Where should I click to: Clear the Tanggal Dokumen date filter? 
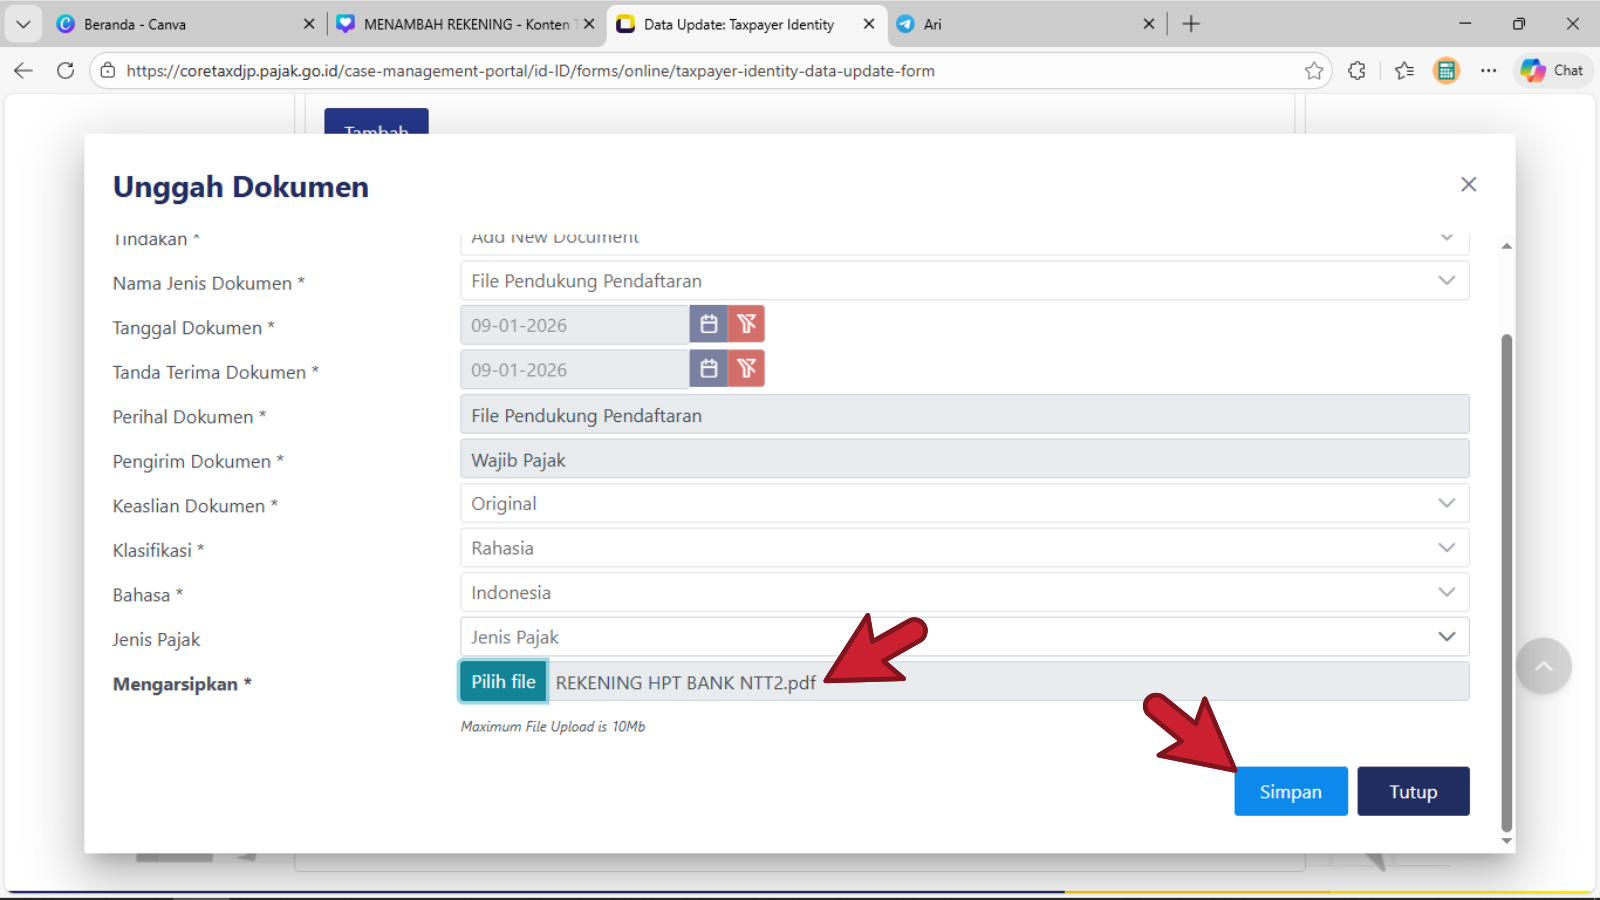tap(746, 324)
